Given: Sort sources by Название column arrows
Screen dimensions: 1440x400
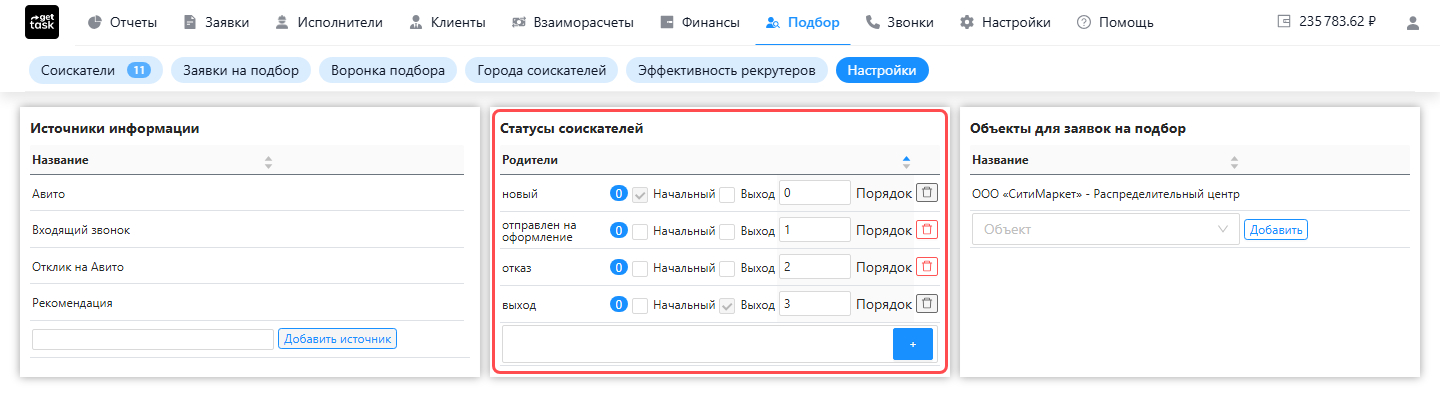Looking at the screenshot, I should [268, 161].
